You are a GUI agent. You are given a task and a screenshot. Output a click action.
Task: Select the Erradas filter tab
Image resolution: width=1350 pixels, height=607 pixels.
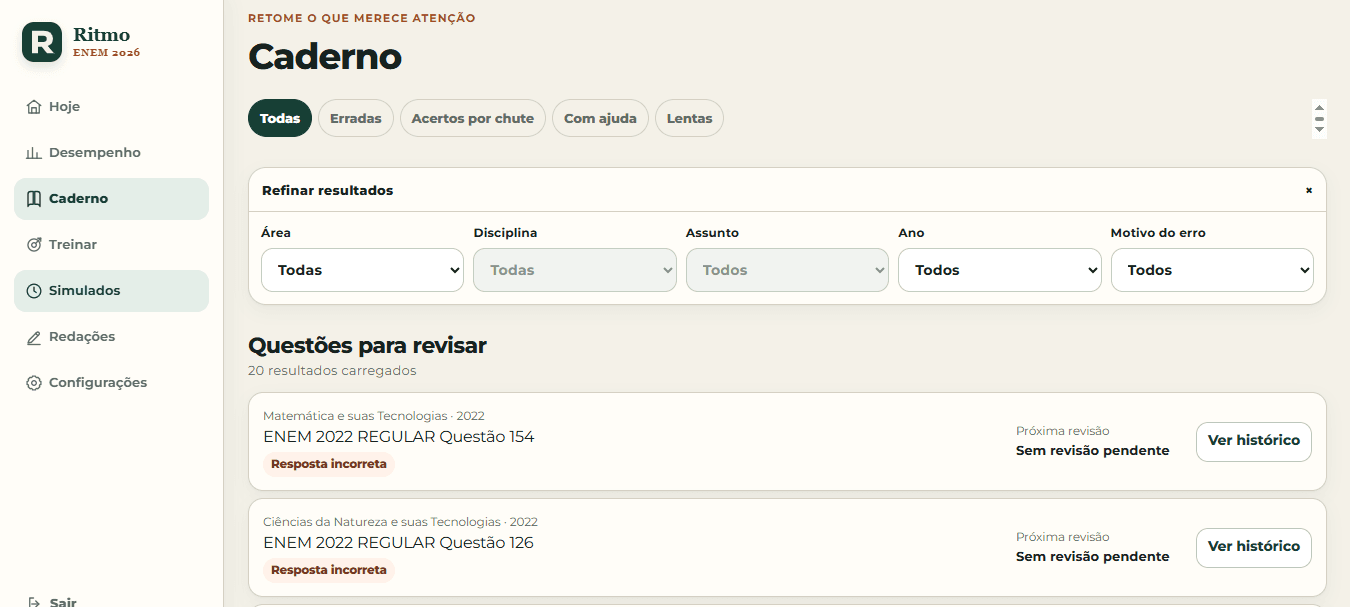[356, 118]
